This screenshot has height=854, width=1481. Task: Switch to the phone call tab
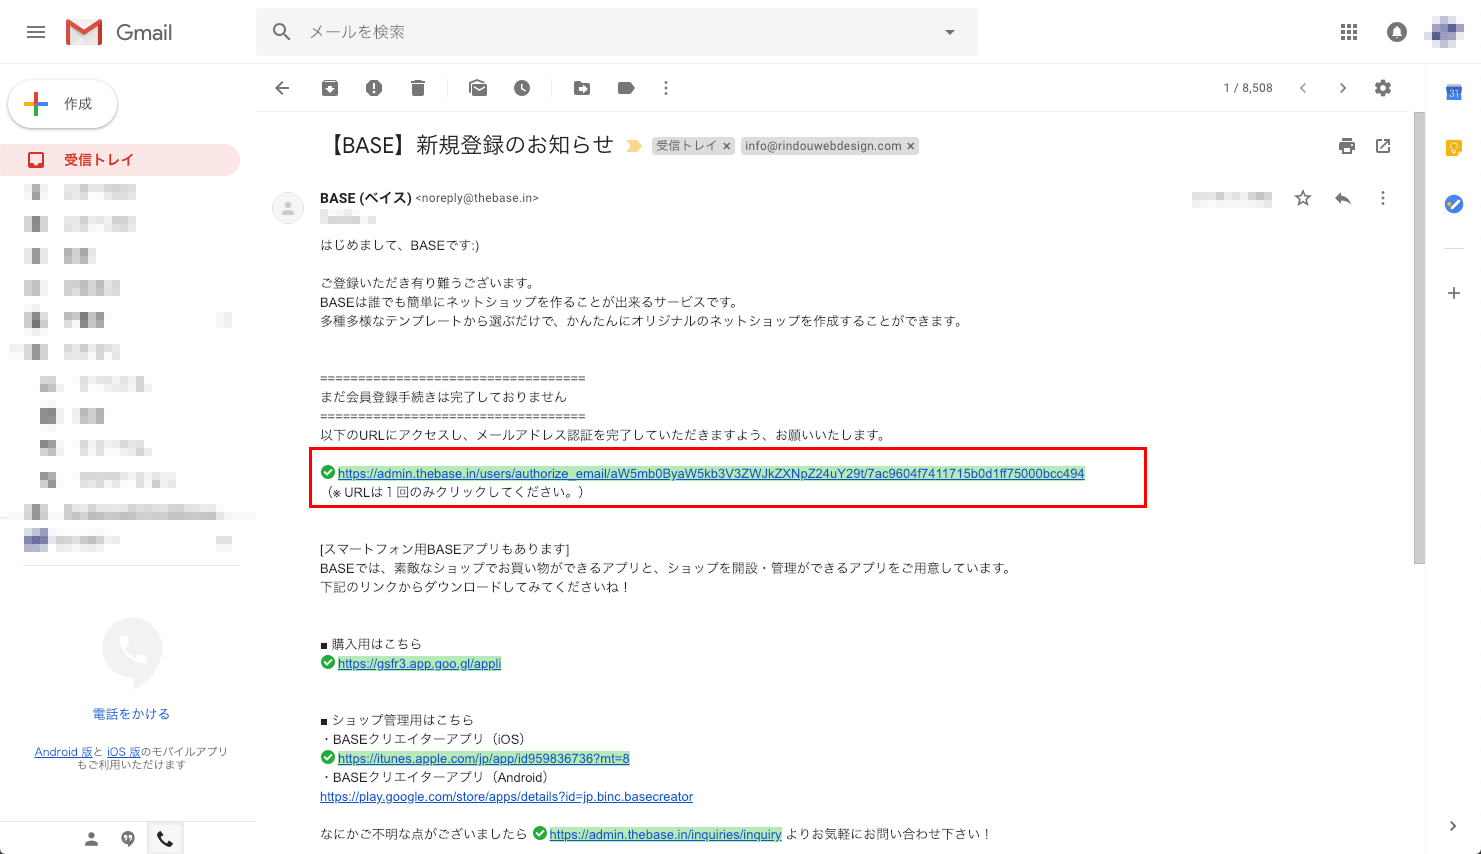click(165, 839)
